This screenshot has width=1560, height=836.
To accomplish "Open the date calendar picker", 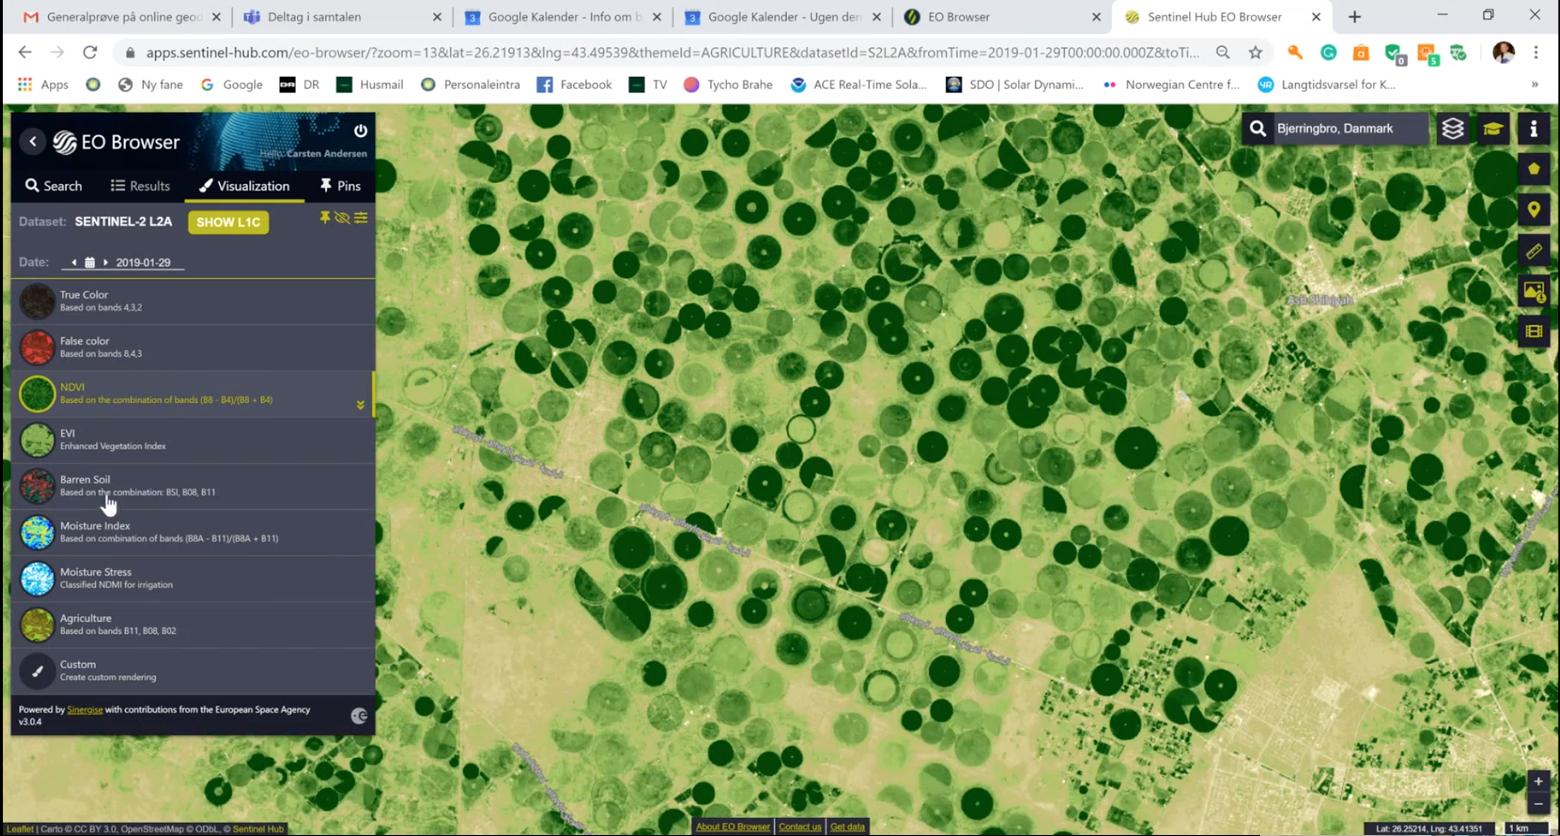I will point(89,263).
